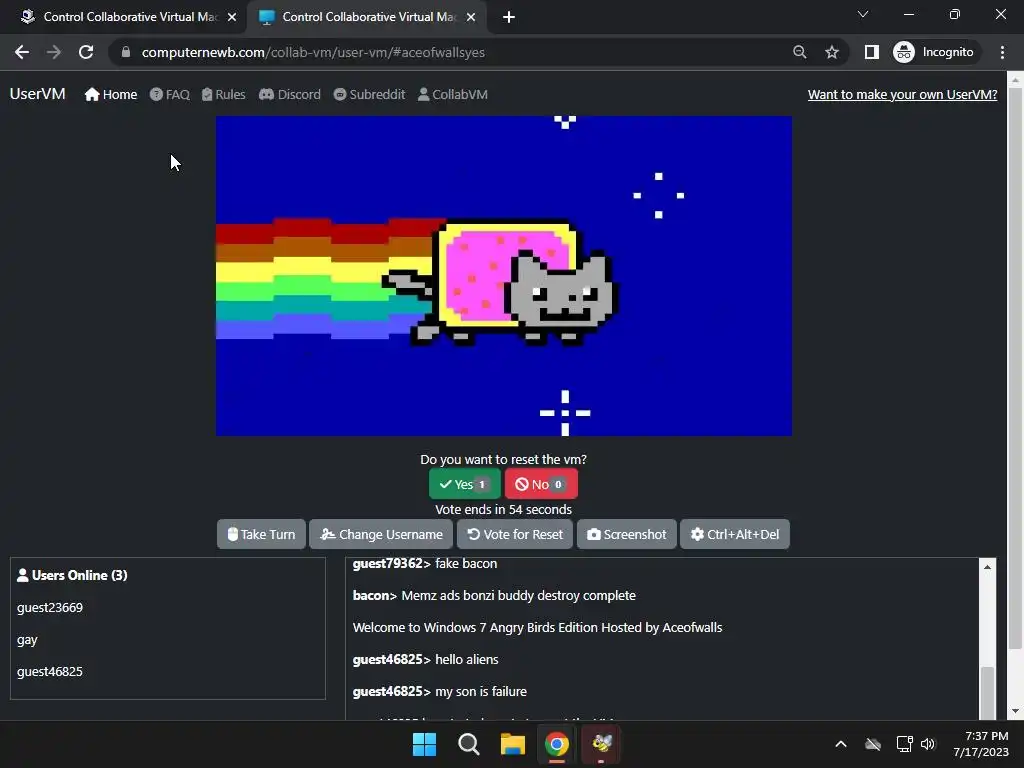1024x768 pixels.
Task: Open the zoom magnifier icon in address bar
Action: [799, 52]
